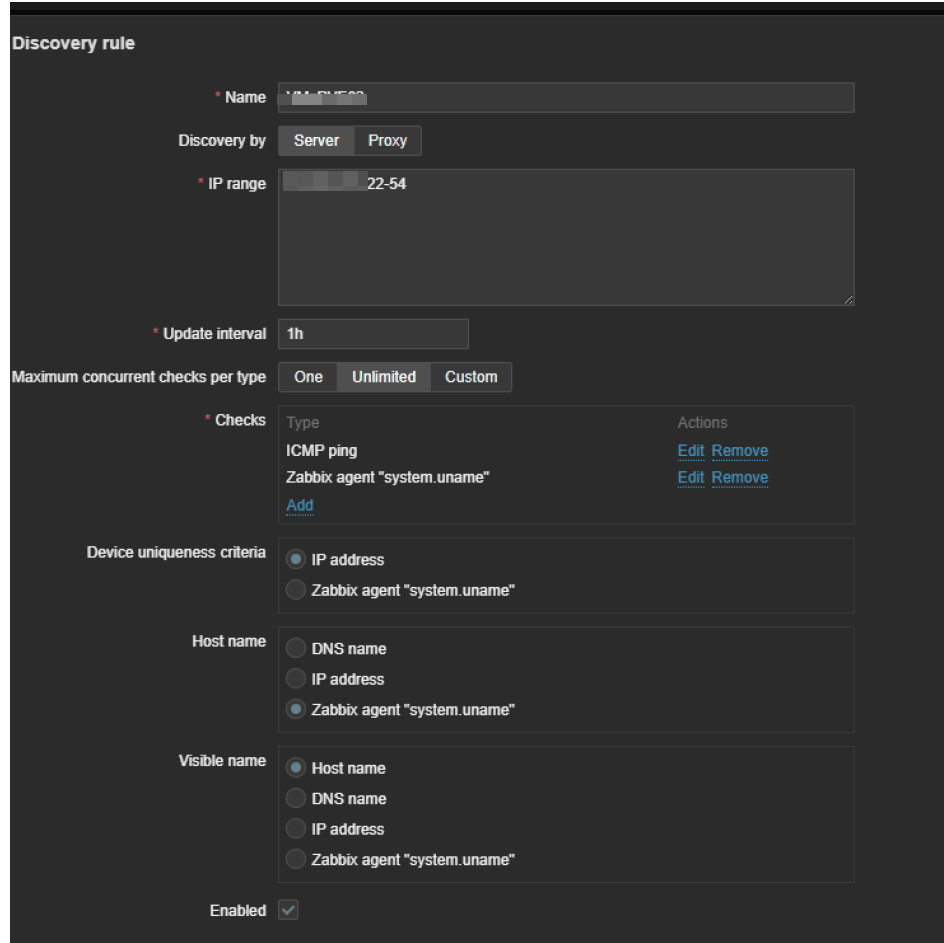Click the Update interval field
Viewport: 944px width, 943px height.
373,334
